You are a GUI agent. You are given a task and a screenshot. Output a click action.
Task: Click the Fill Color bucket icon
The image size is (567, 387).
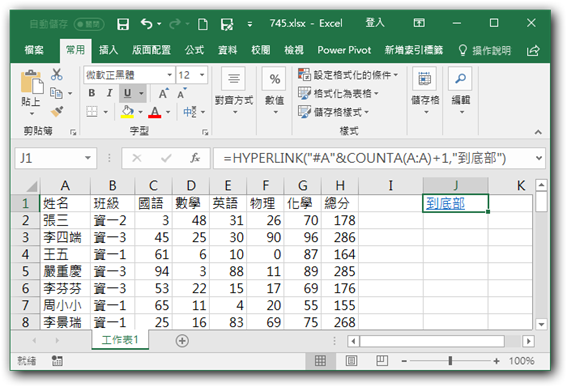127,112
